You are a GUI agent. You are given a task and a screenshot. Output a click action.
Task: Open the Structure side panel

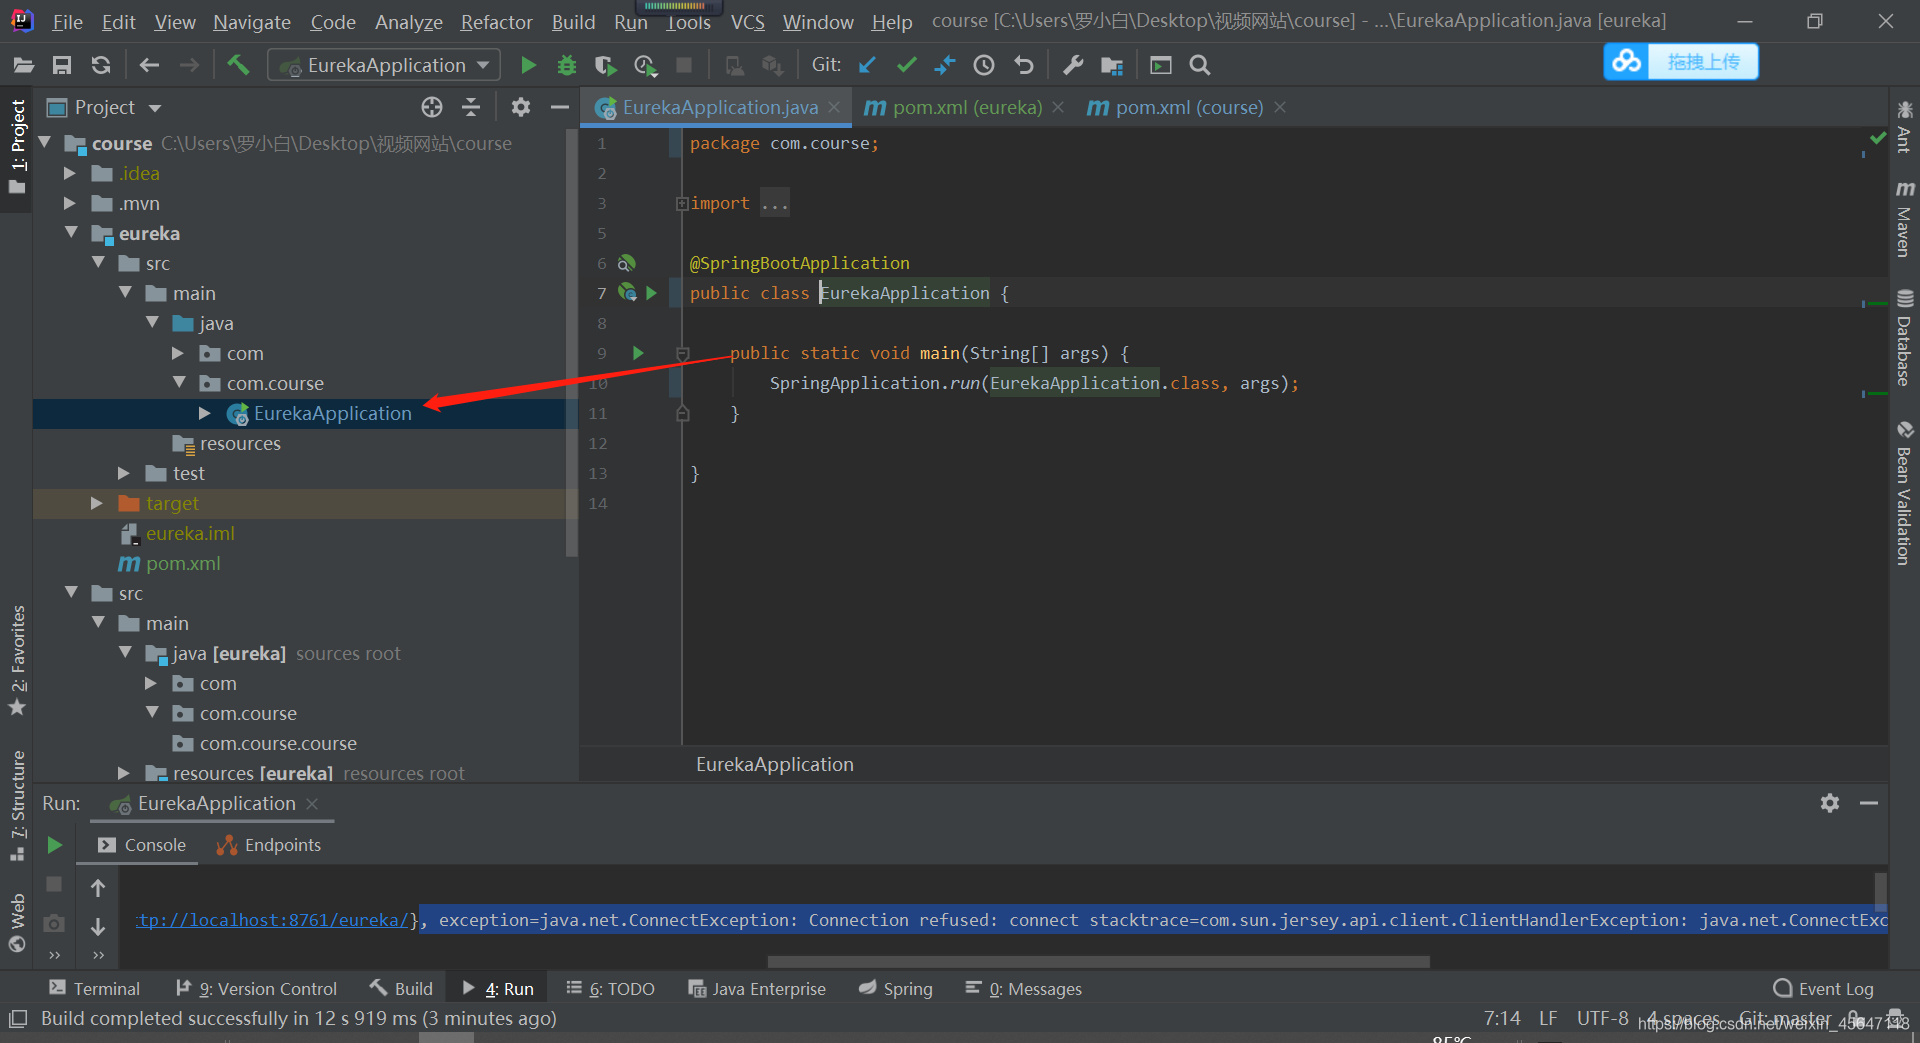pos(17,806)
